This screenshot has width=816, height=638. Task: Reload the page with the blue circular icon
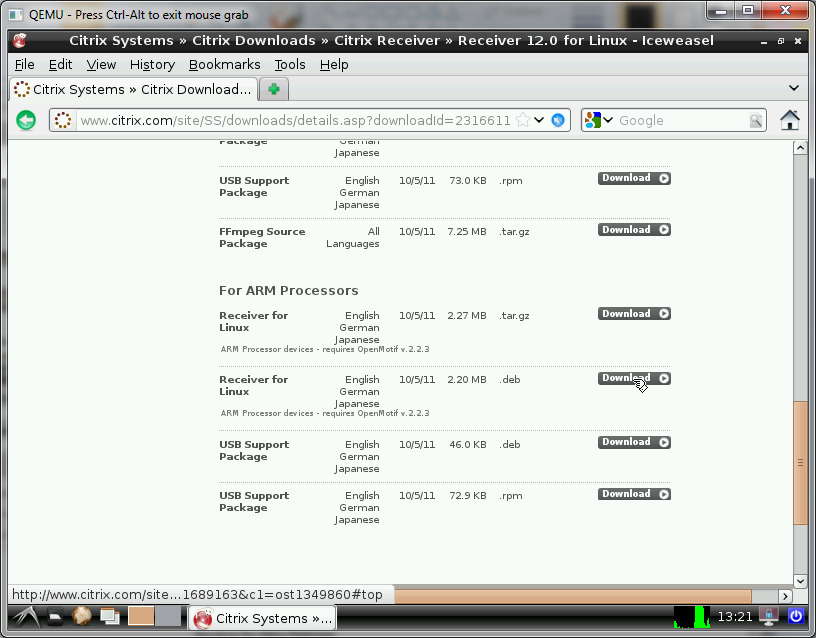558,120
